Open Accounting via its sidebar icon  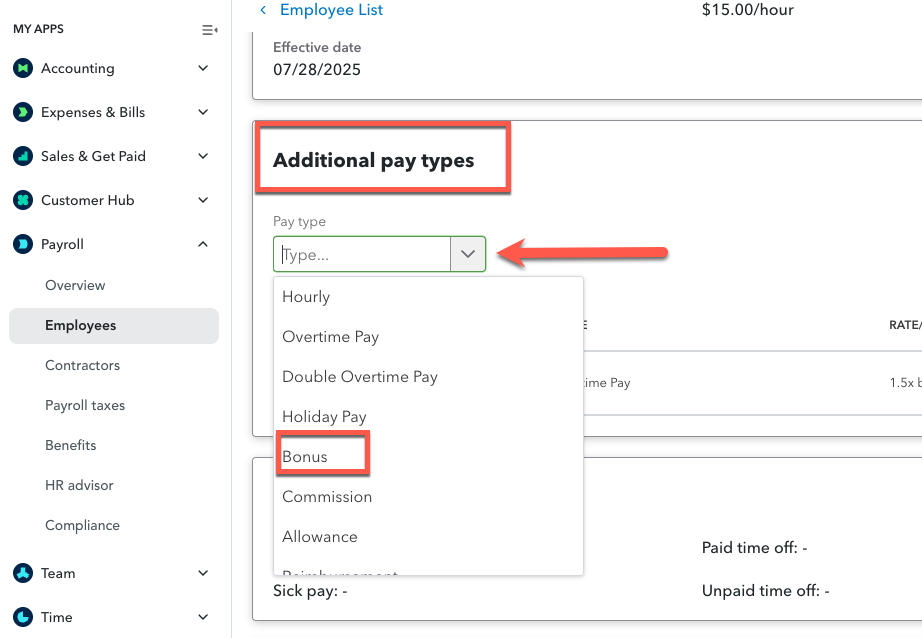[x=23, y=68]
